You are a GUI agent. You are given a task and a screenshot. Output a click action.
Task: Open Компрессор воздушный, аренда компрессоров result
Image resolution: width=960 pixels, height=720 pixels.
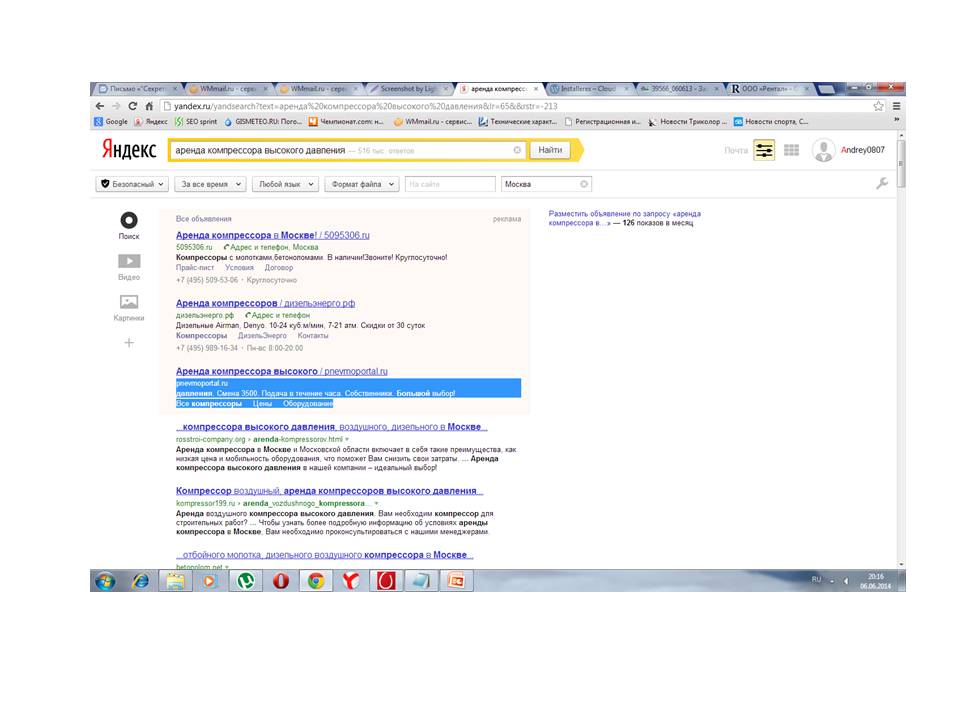click(x=329, y=491)
